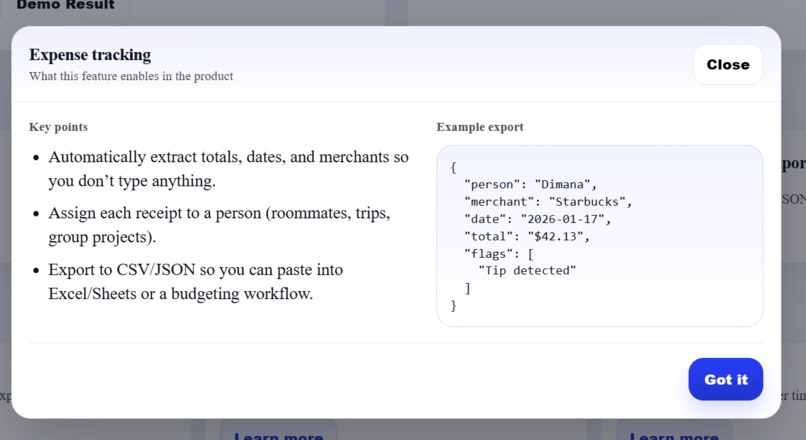Click the Demo Result label behind dialog
806x440 pixels.
pyautogui.click(x=65, y=5)
